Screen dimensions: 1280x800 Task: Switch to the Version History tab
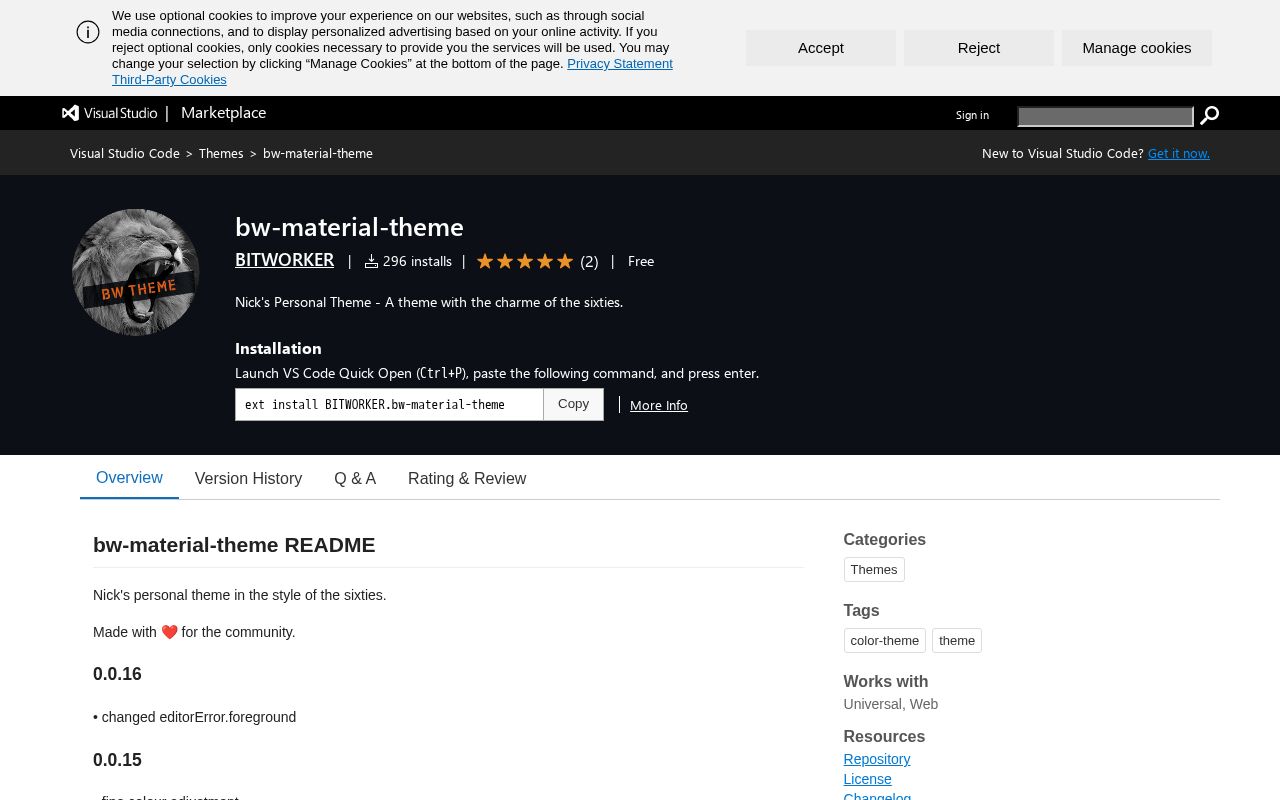(248, 479)
